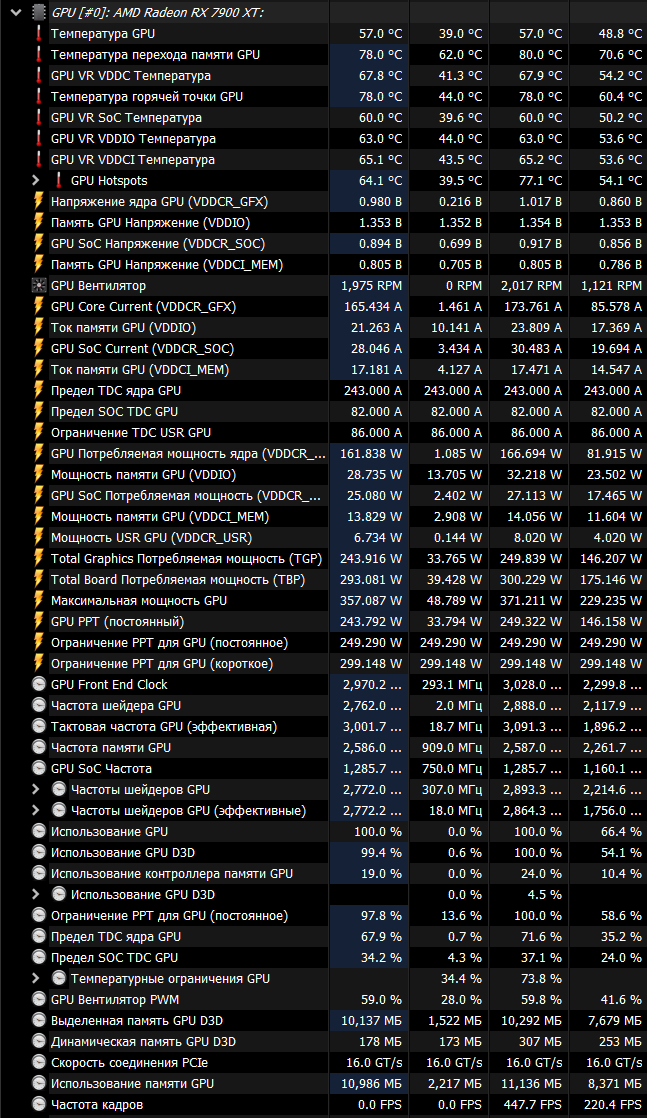Screen dimensions: 647x1118
Task: Click lightning icon of GPU Core Current (VDDCR_GFX)
Action: [x=39, y=307]
